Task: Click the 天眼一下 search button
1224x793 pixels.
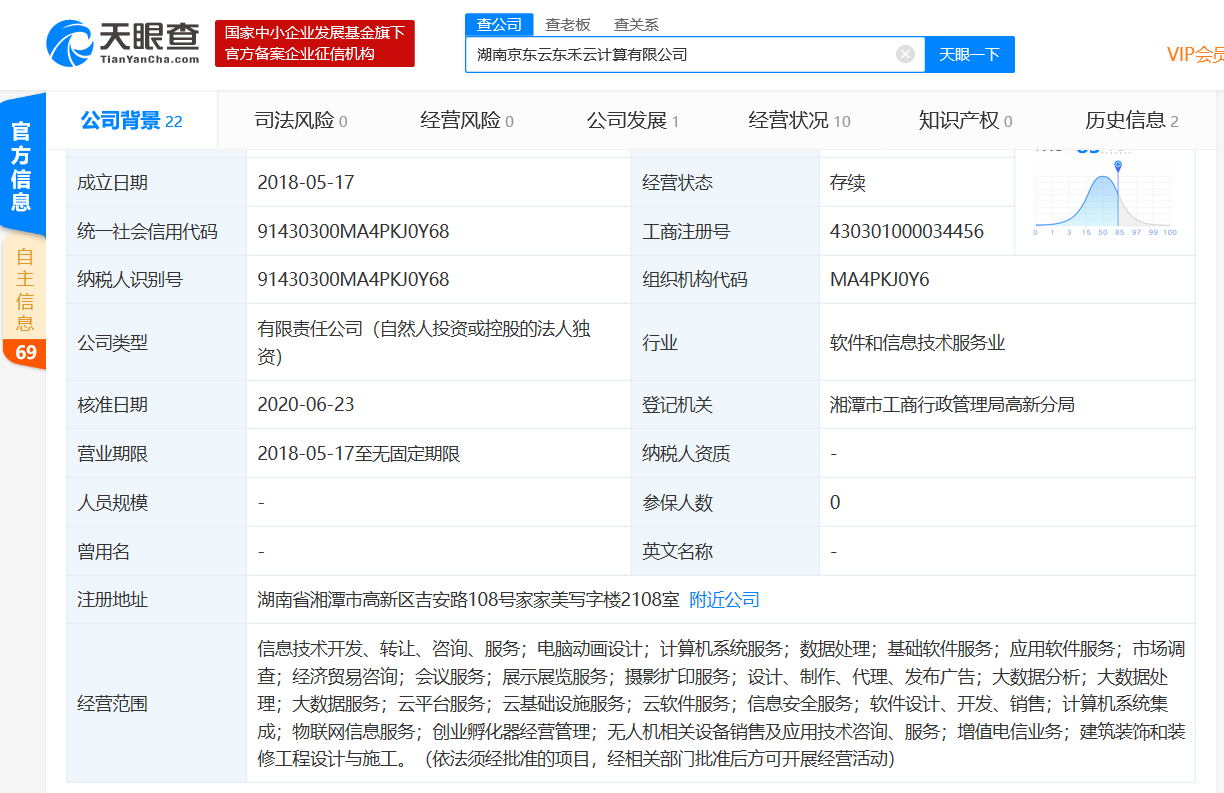Action: pyautogui.click(x=969, y=54)
